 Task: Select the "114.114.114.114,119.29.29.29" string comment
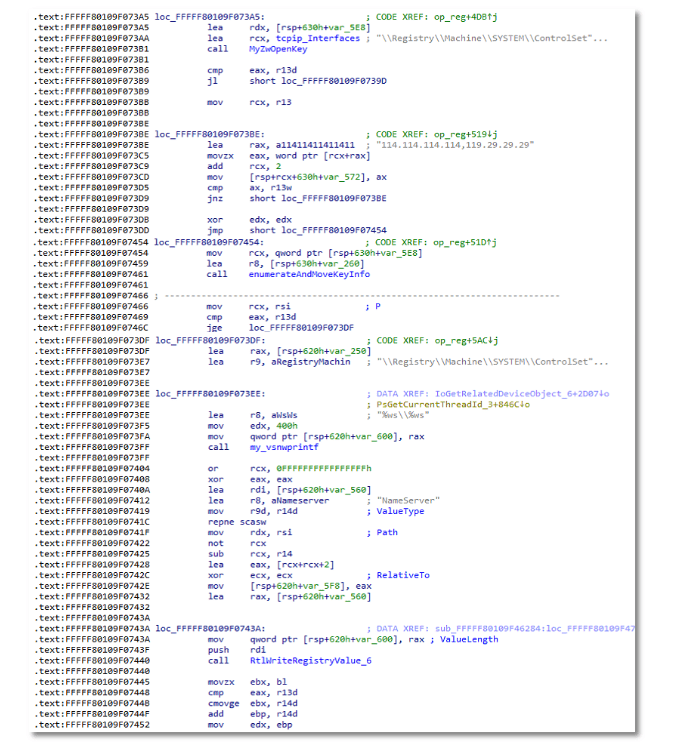point(455,145)
